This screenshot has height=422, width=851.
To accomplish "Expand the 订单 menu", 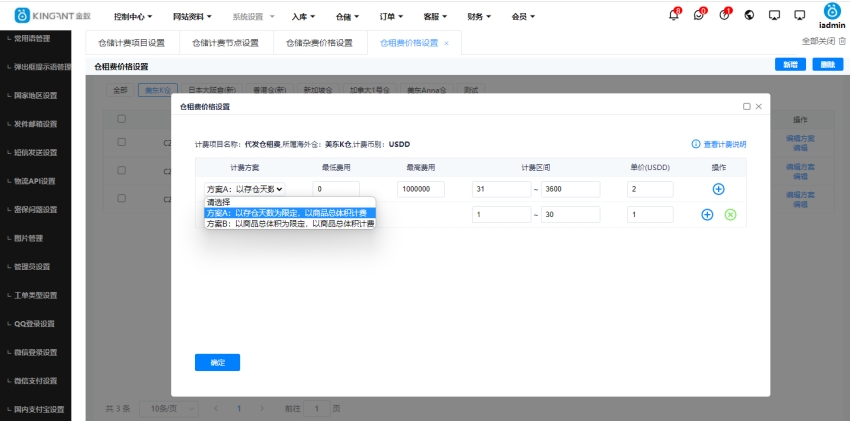I will click(391, 17).
